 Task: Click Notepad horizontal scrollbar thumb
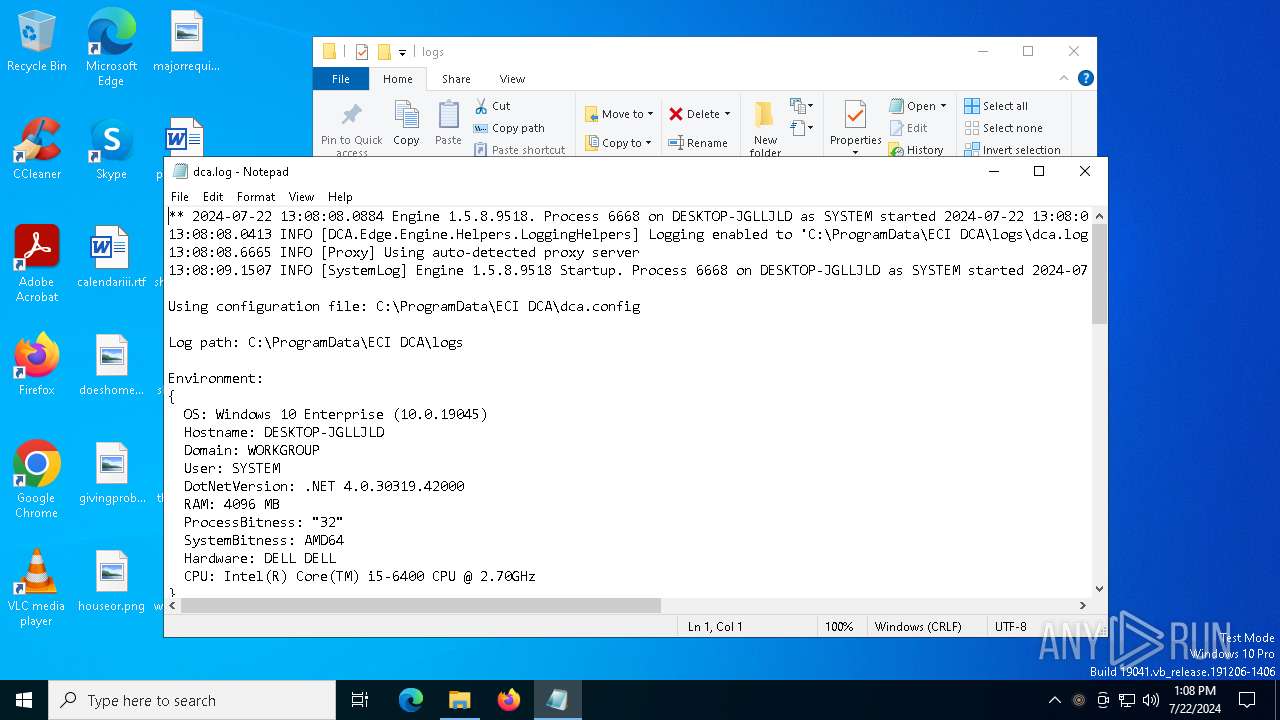421,605
